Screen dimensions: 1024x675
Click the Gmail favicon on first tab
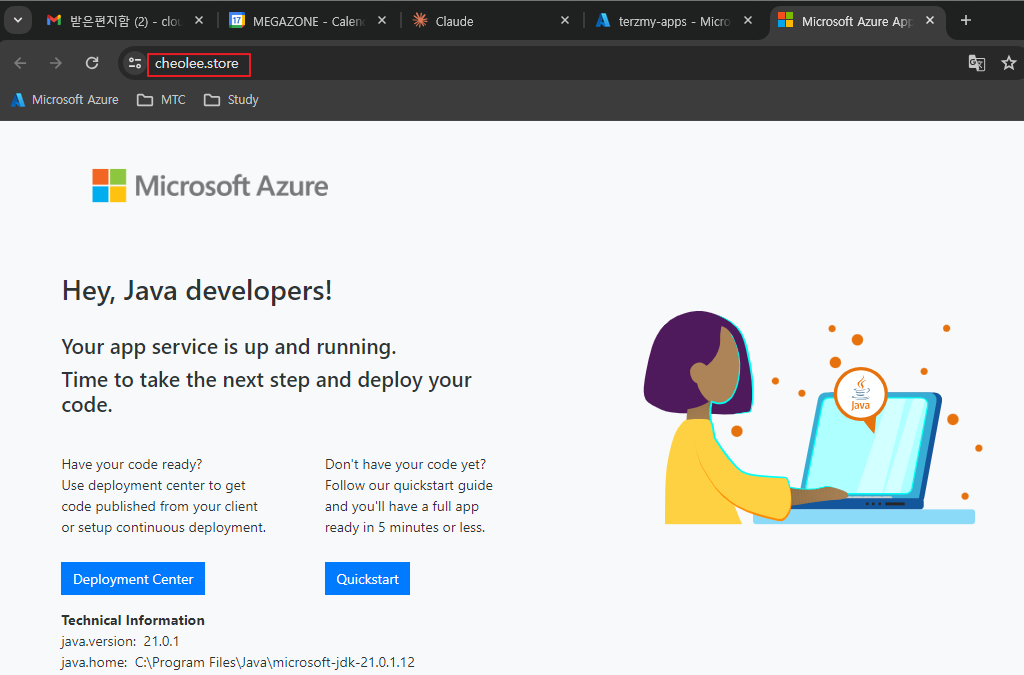[54, 21]
